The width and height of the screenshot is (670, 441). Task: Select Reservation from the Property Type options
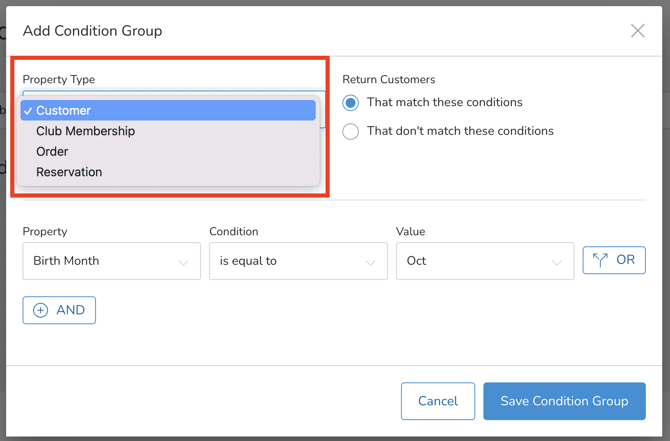[69, 172]
